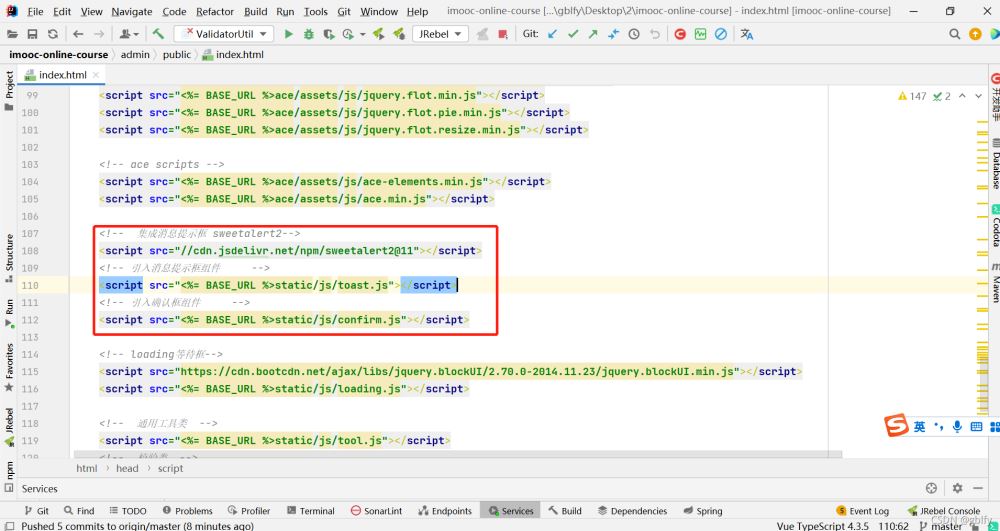The height and width of the screenshot is (531, 1000).
Task: Open file with the toolbar folder icon
Action: click(12, 34)
